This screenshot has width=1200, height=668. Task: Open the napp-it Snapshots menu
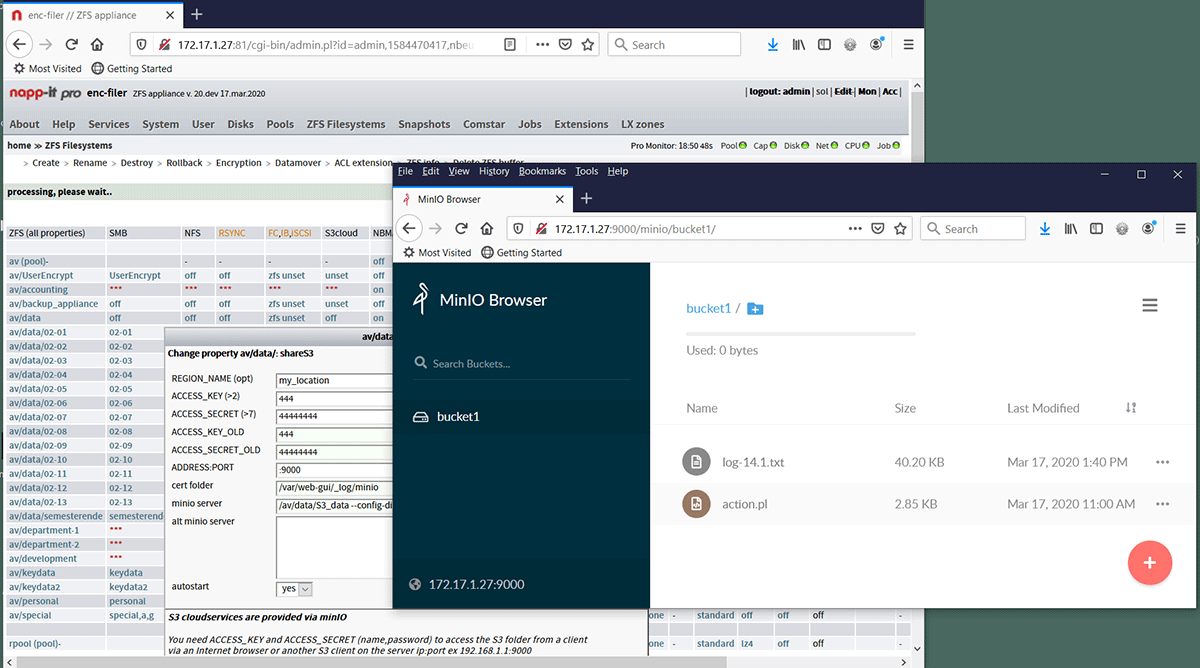click(x=424, y=124)
